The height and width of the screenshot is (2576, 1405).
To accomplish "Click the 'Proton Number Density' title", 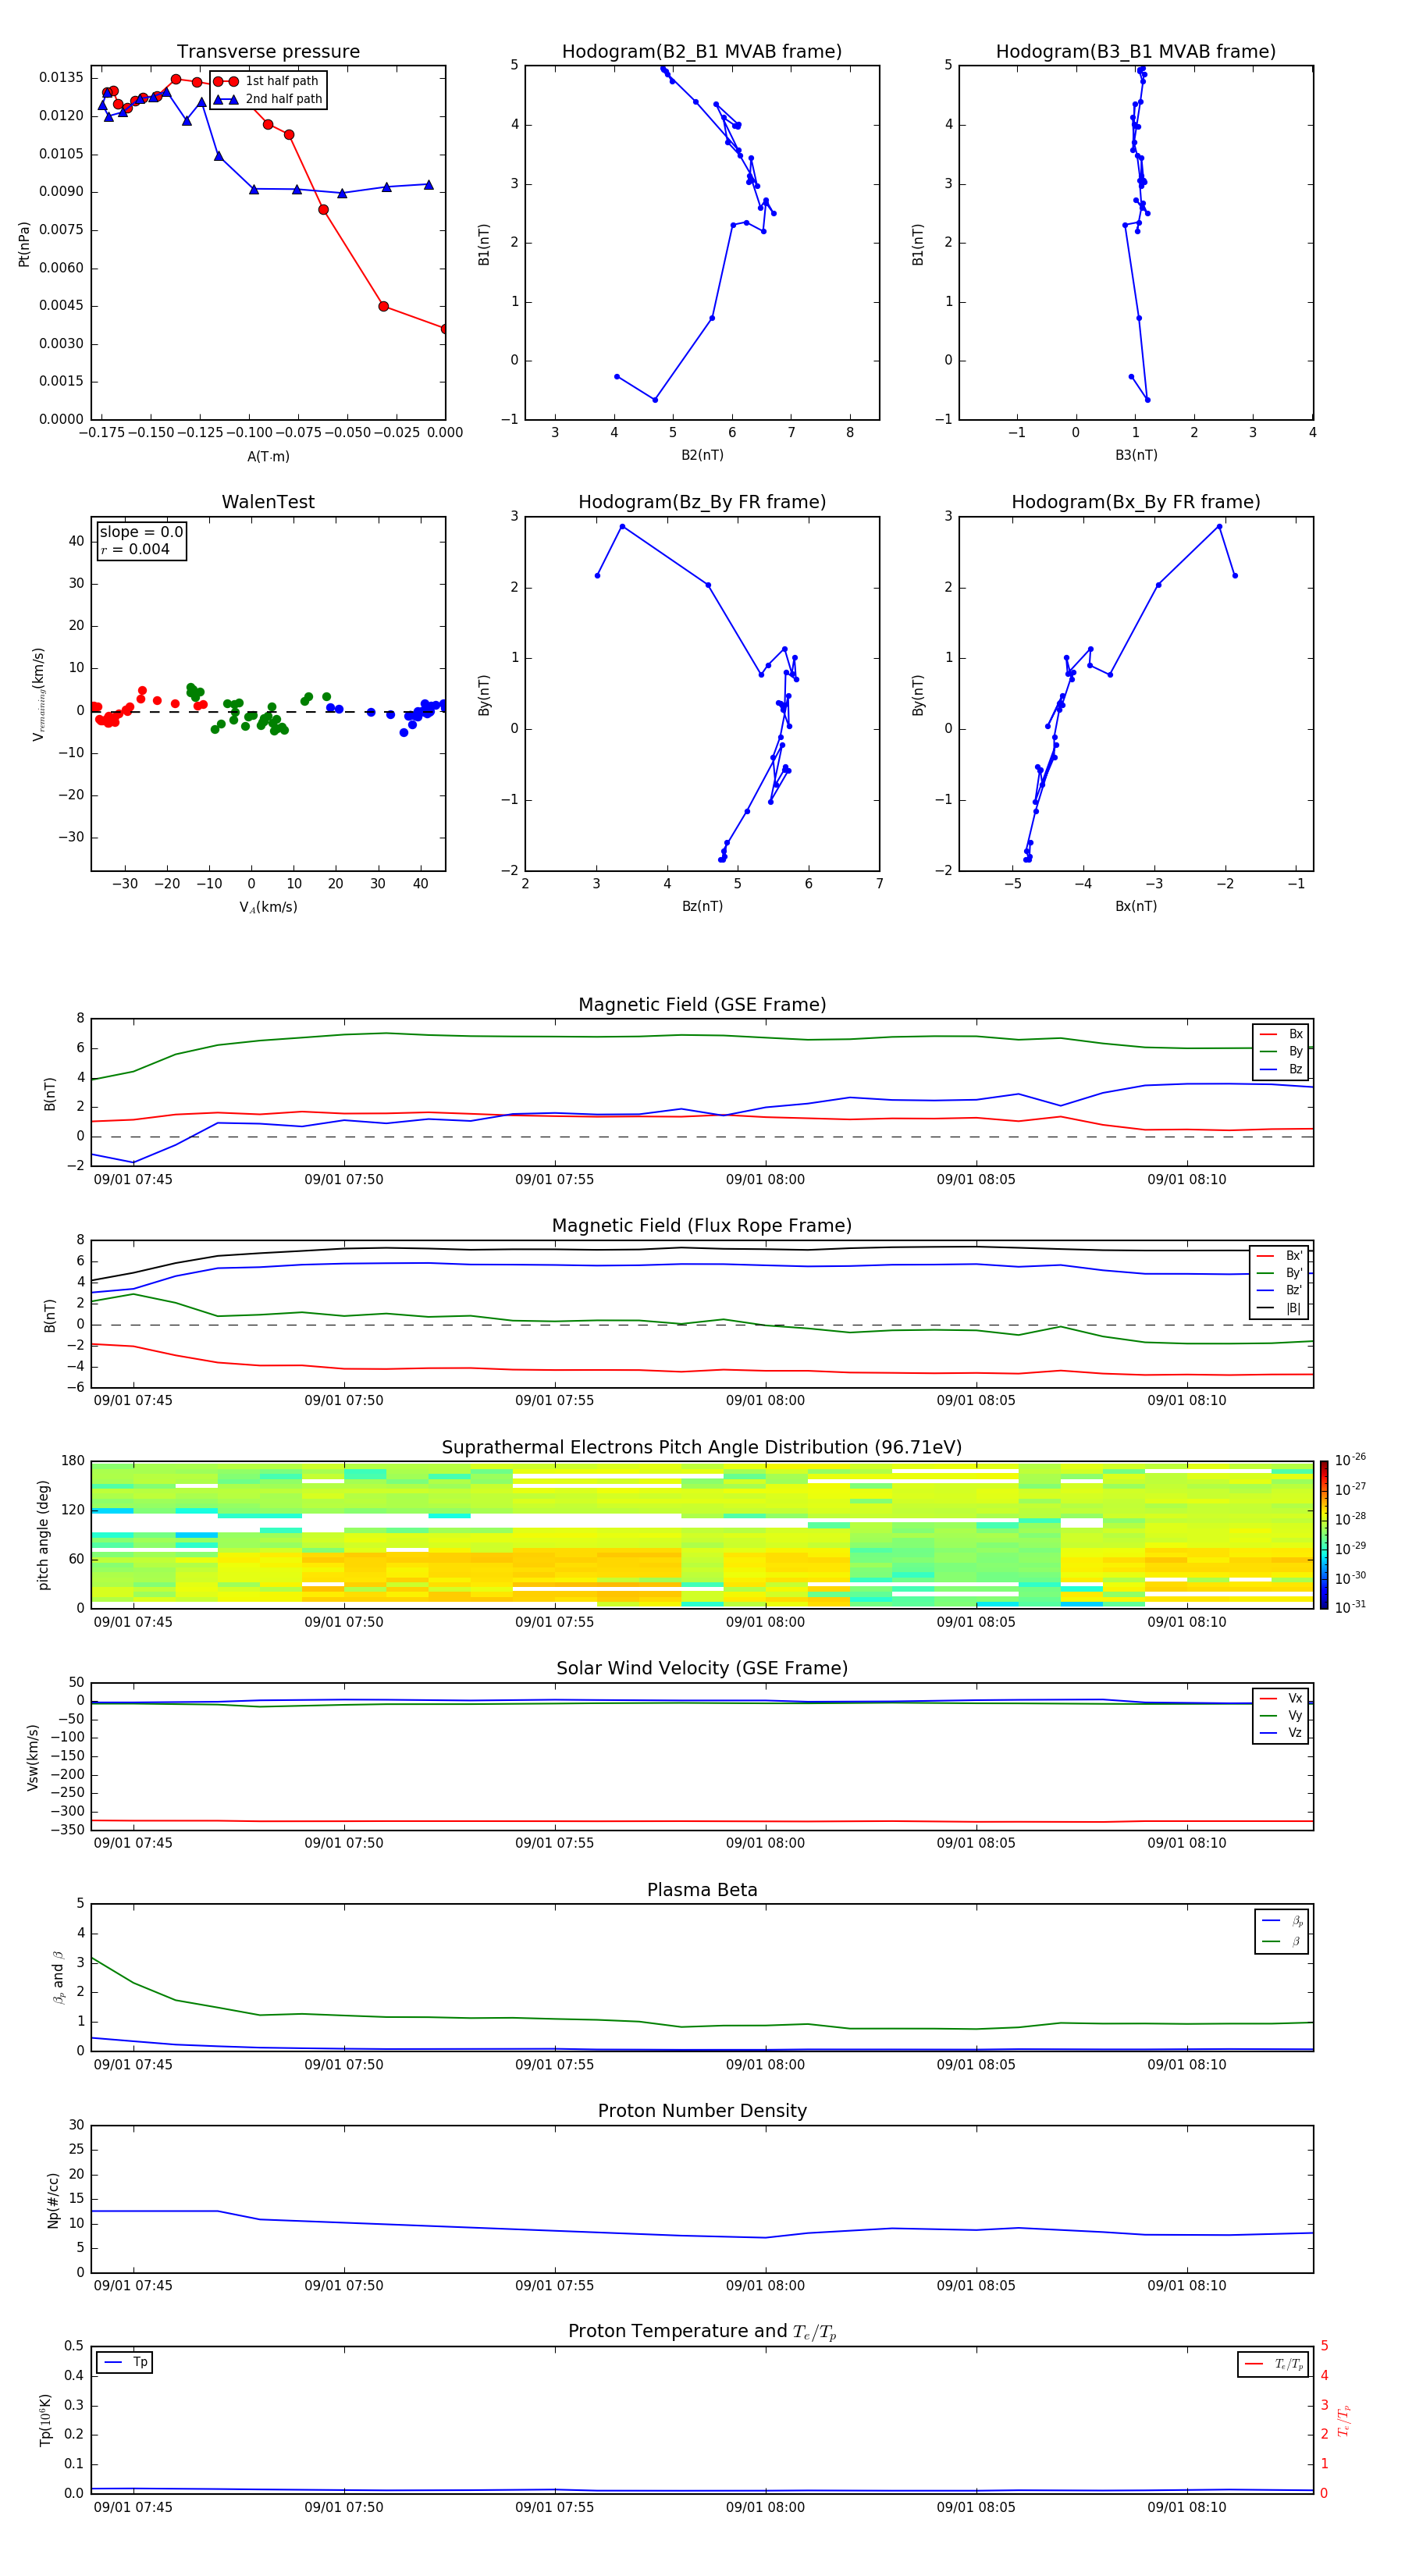I will (702, 2111).
